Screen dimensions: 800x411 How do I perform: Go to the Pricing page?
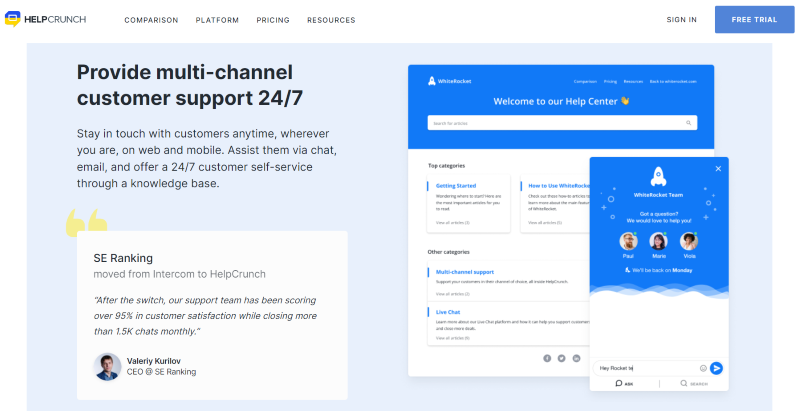273,20
